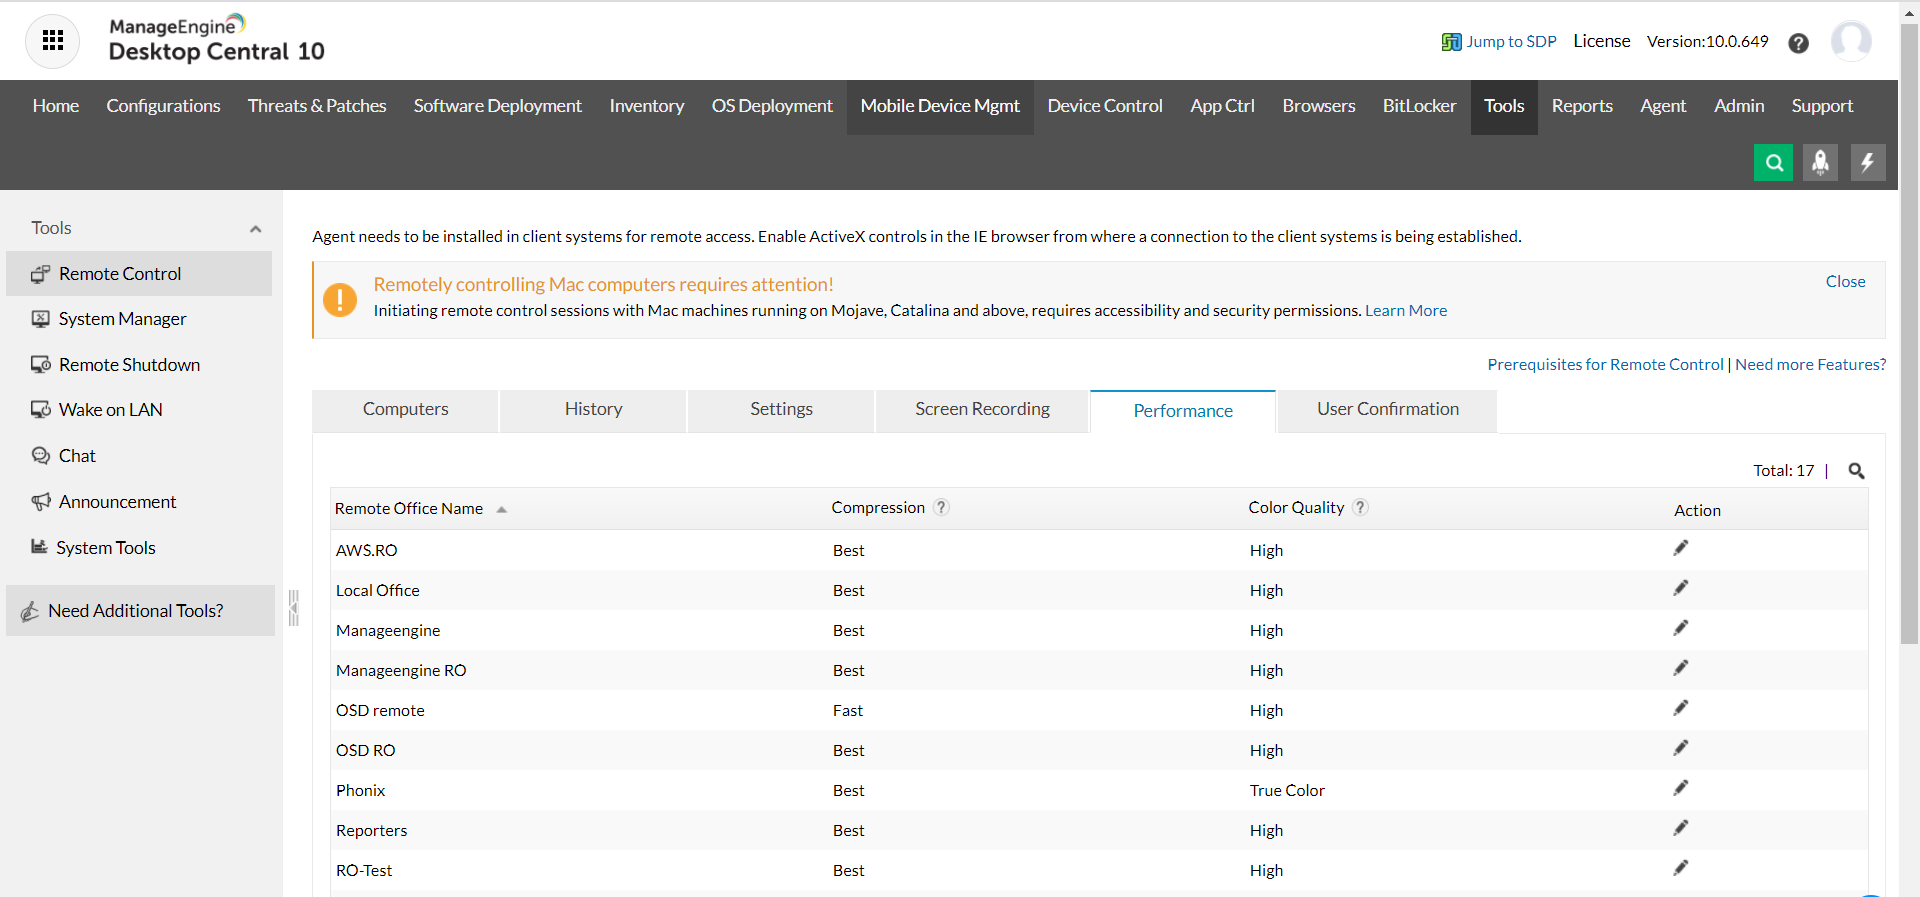Image resolution: width=1920 pixels, height=897 pixels.
Task: Click the System Manager sidebar icon
Action: coord(40,319)
